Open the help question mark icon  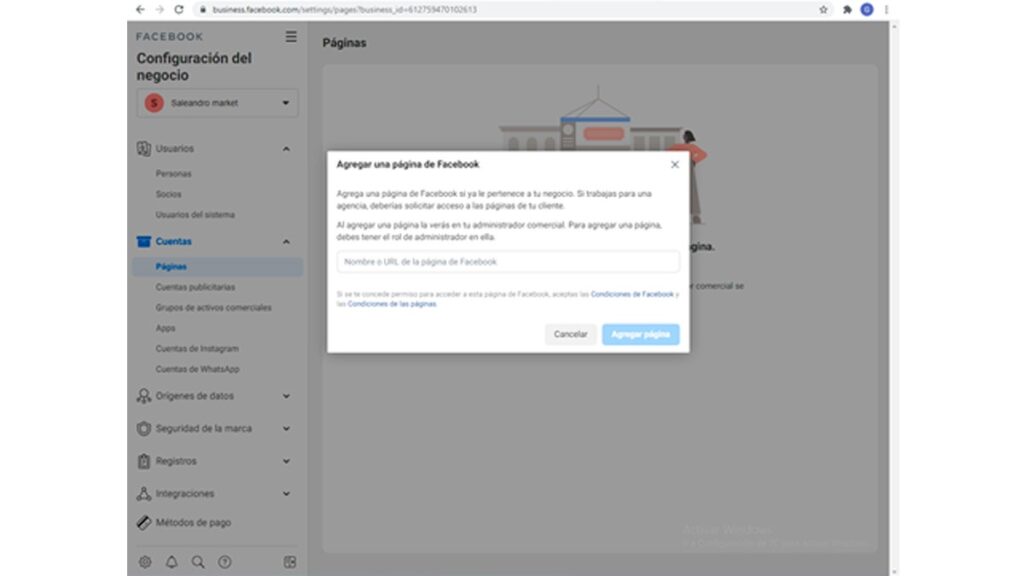tap(225, 562)
